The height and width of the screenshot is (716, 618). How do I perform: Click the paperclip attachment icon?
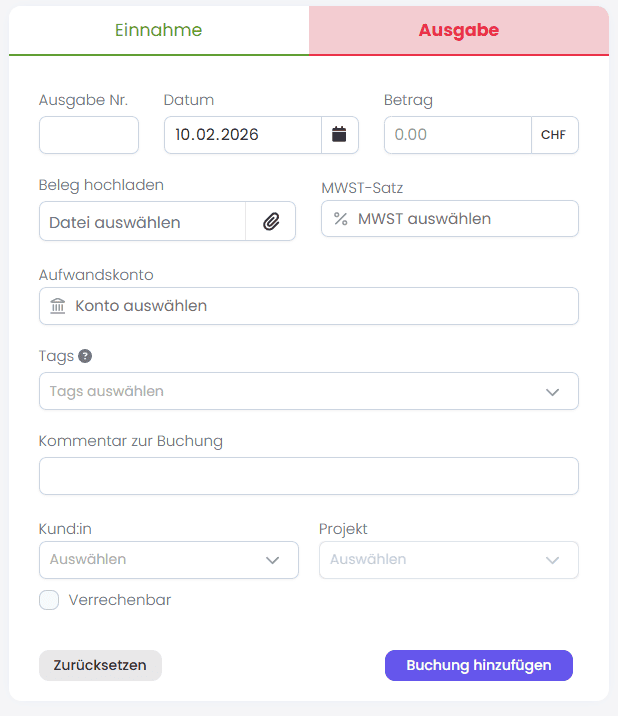point(271,222)
